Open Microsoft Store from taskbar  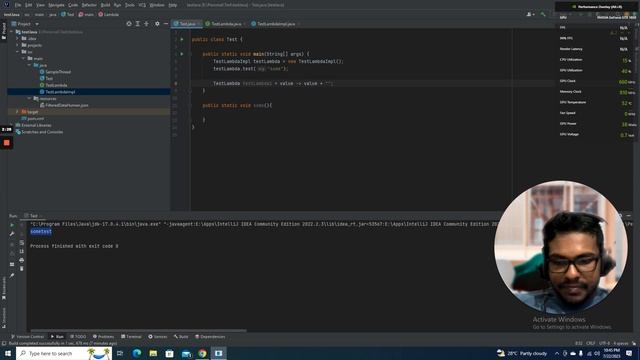pyautogui.click(x=169, y=353)
